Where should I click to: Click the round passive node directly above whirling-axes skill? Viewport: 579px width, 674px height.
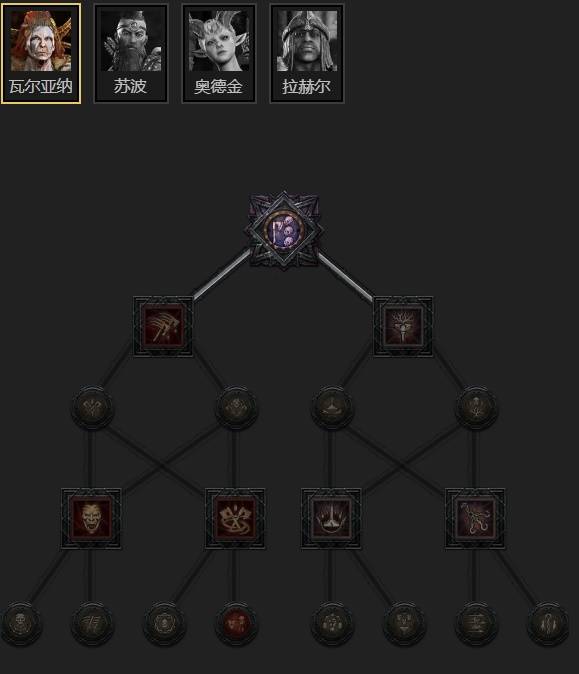click(236, 407)
